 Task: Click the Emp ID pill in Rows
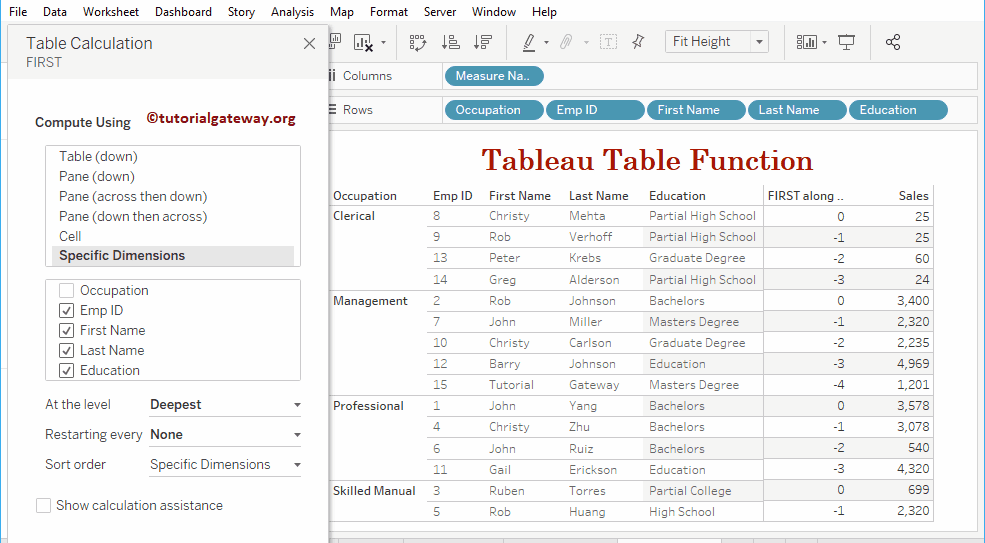[x=596, y=110]
